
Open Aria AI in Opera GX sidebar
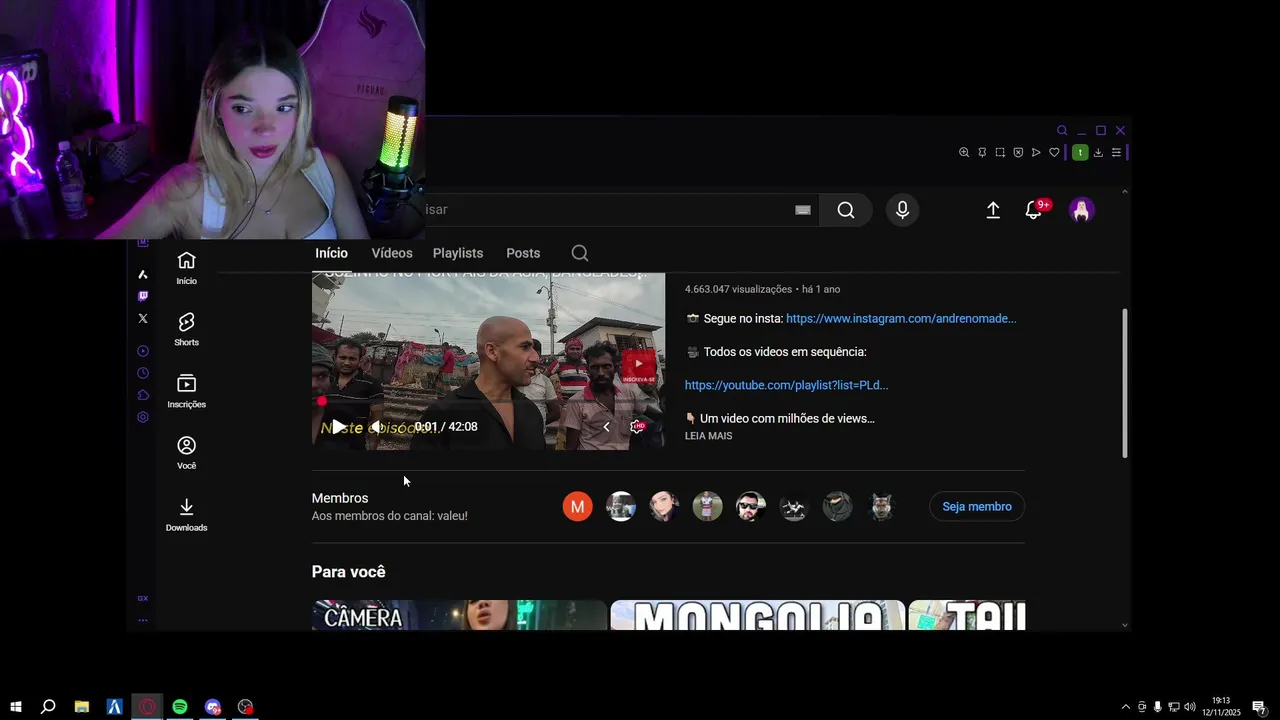143,274
